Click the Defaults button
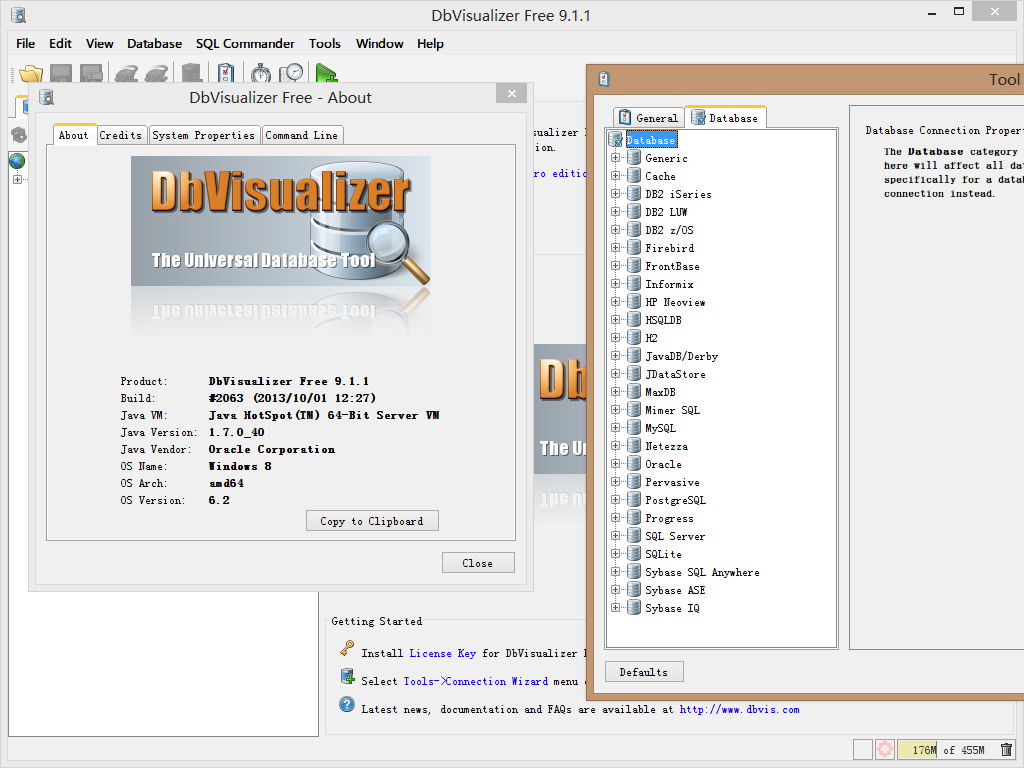Screen dimensions: 1024x768 644,672
